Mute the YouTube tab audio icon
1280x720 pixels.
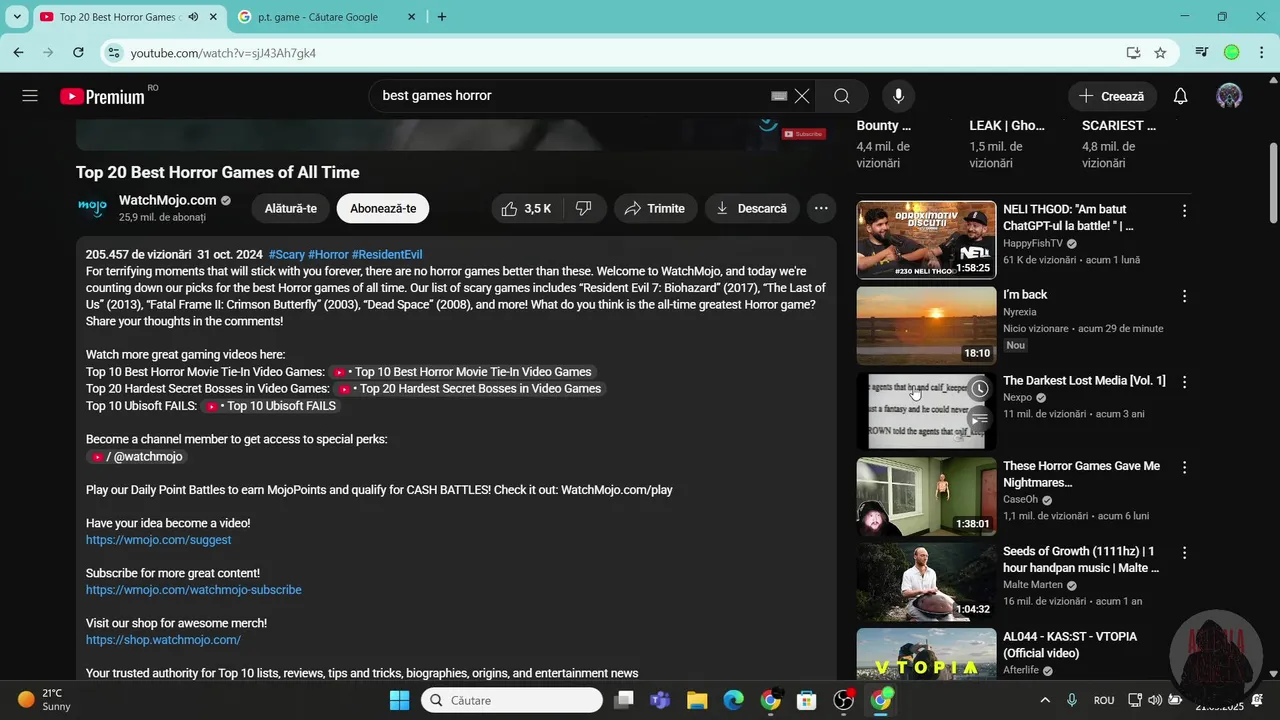click(192, 17)
